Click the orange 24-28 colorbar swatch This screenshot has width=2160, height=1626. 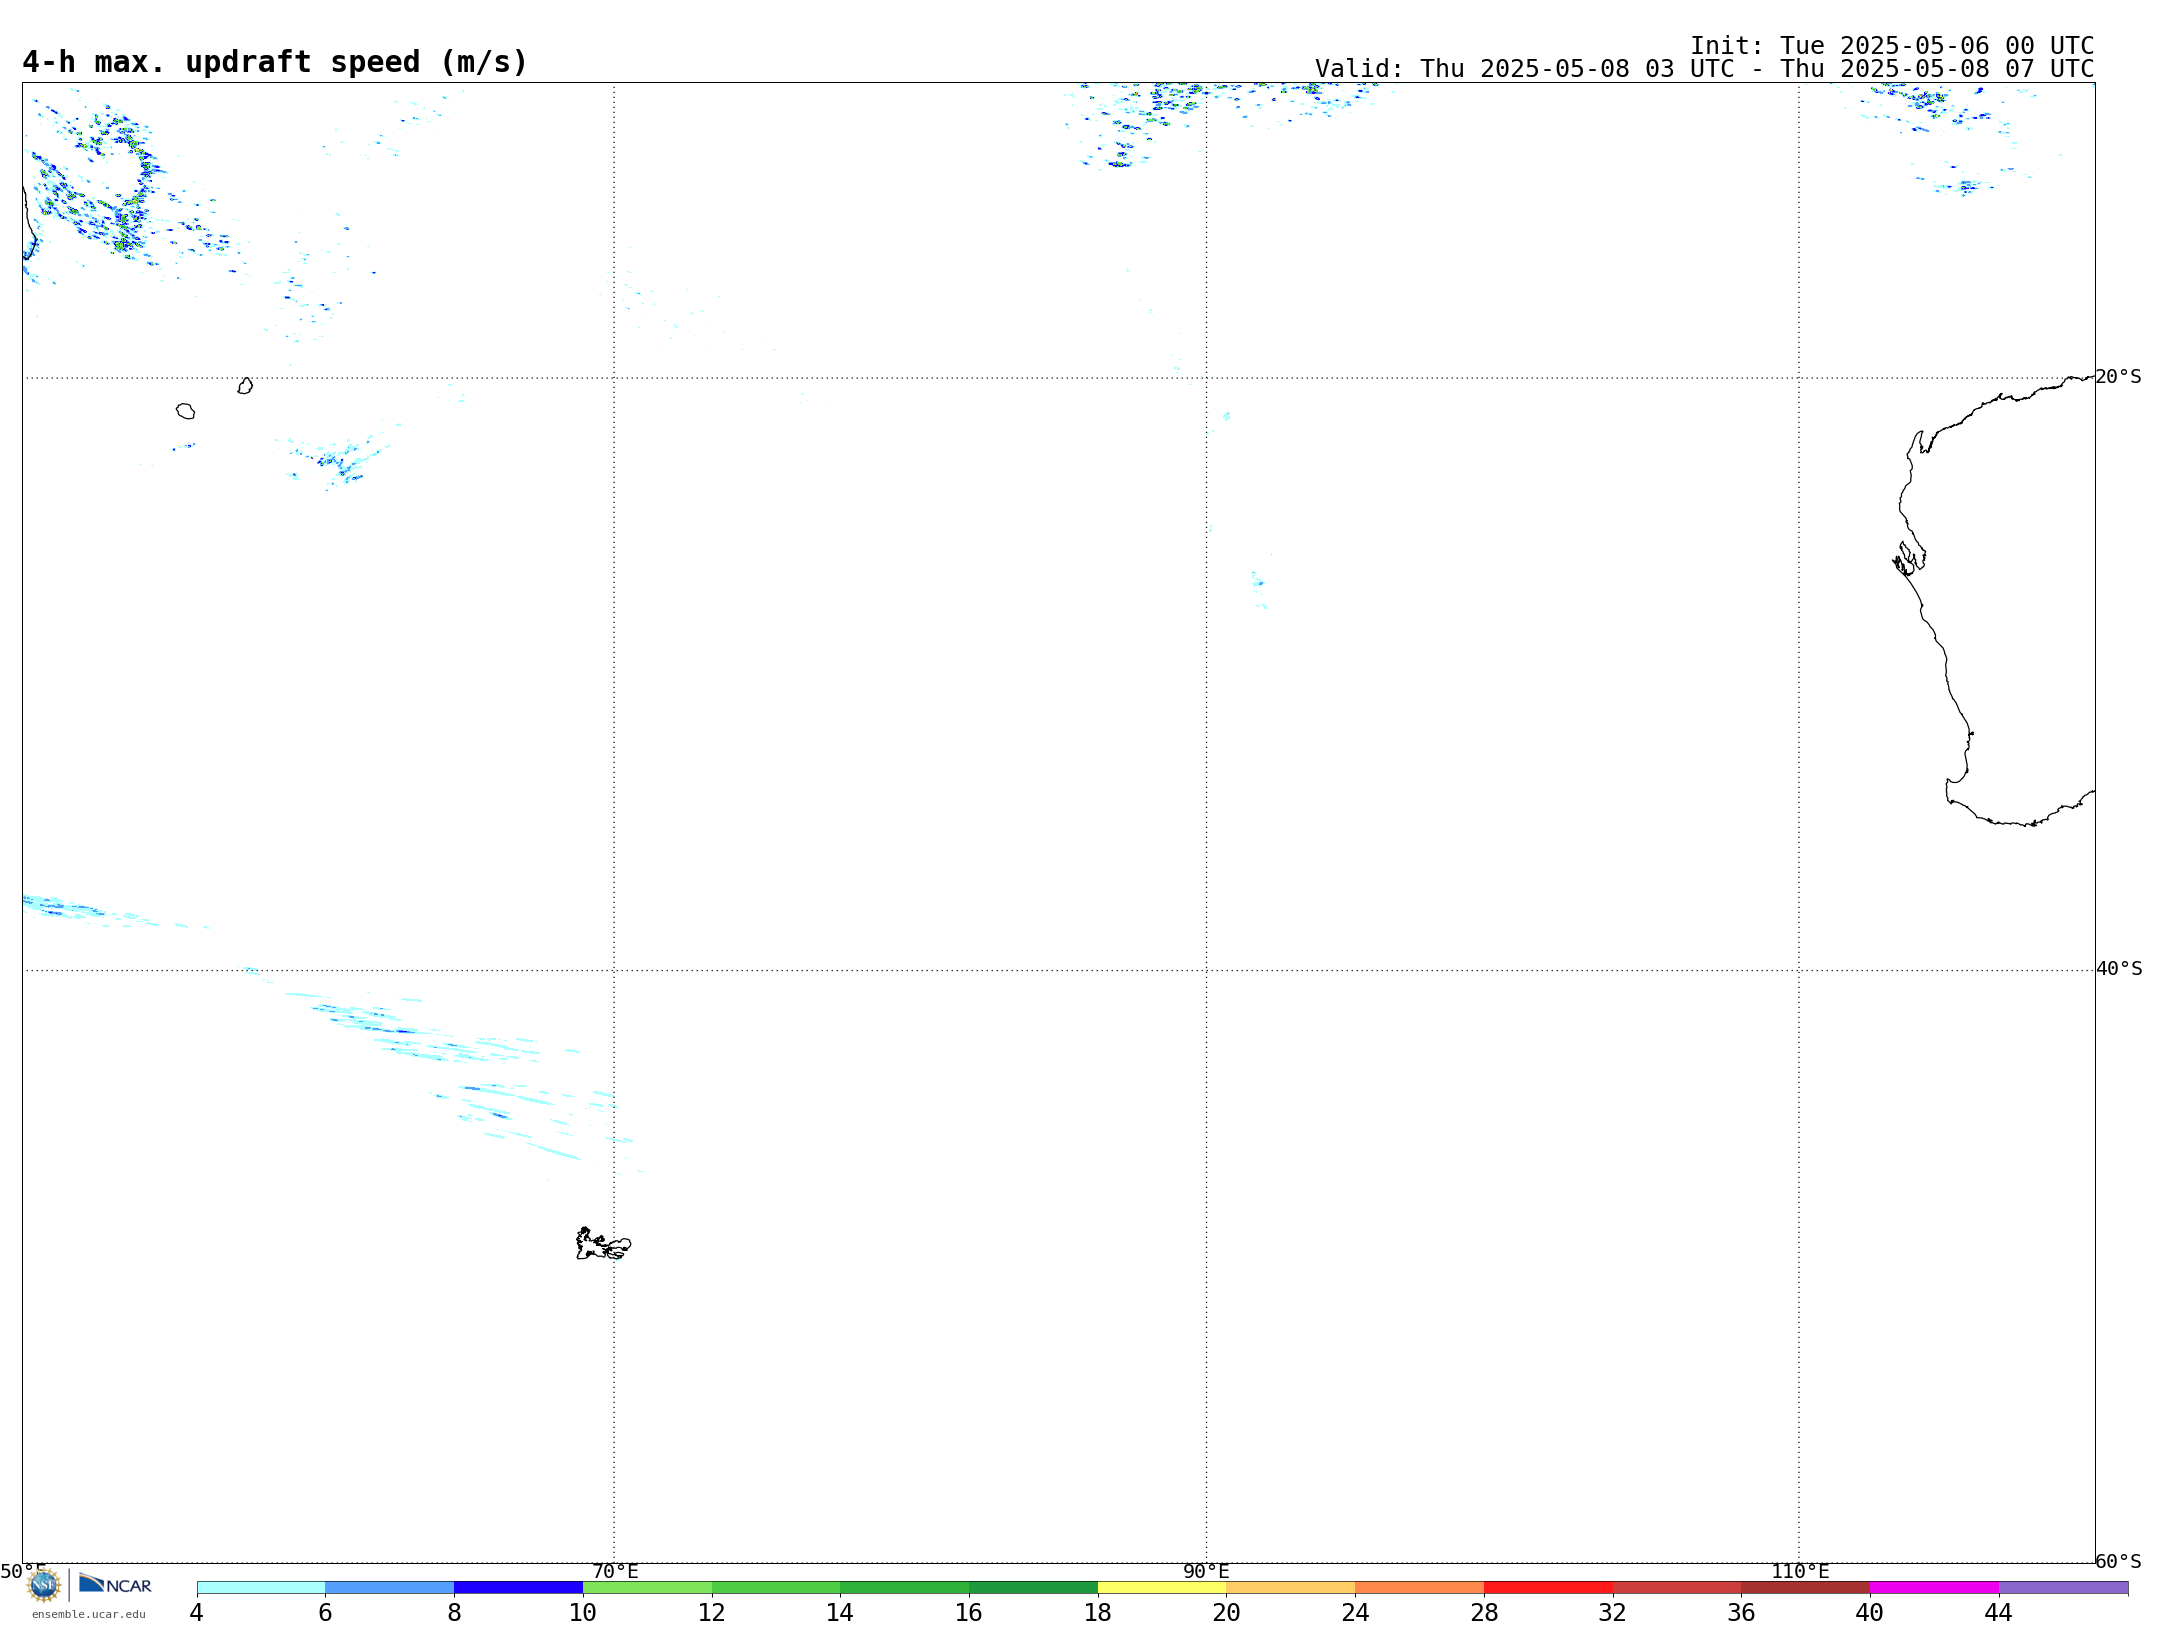coord(1420,1587)
